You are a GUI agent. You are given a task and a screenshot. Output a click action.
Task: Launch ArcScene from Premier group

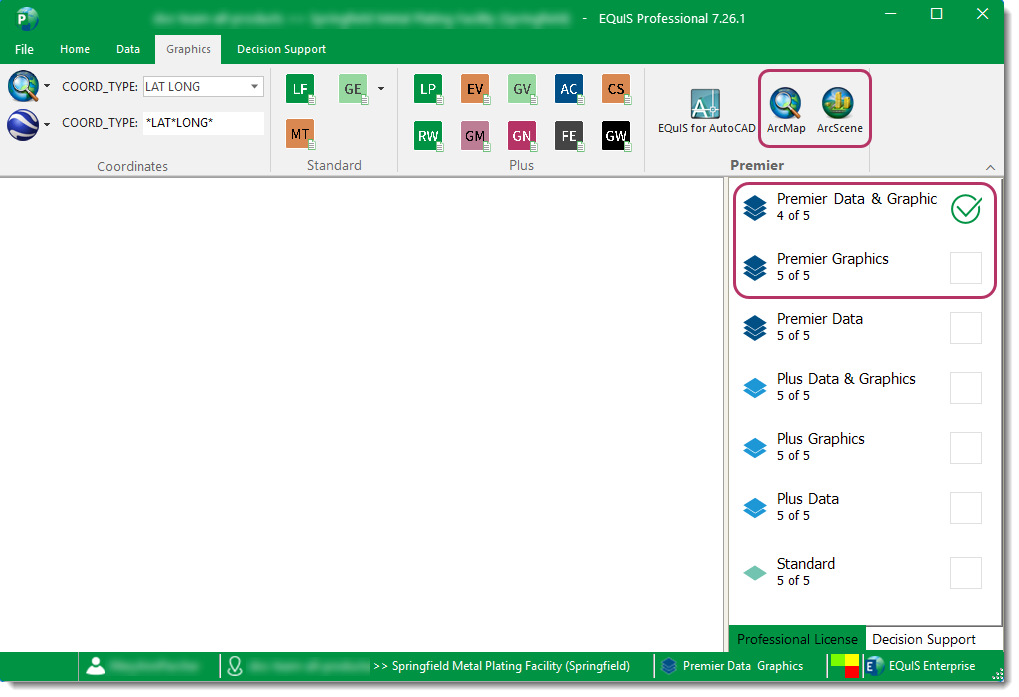click(x=839, y=110)
